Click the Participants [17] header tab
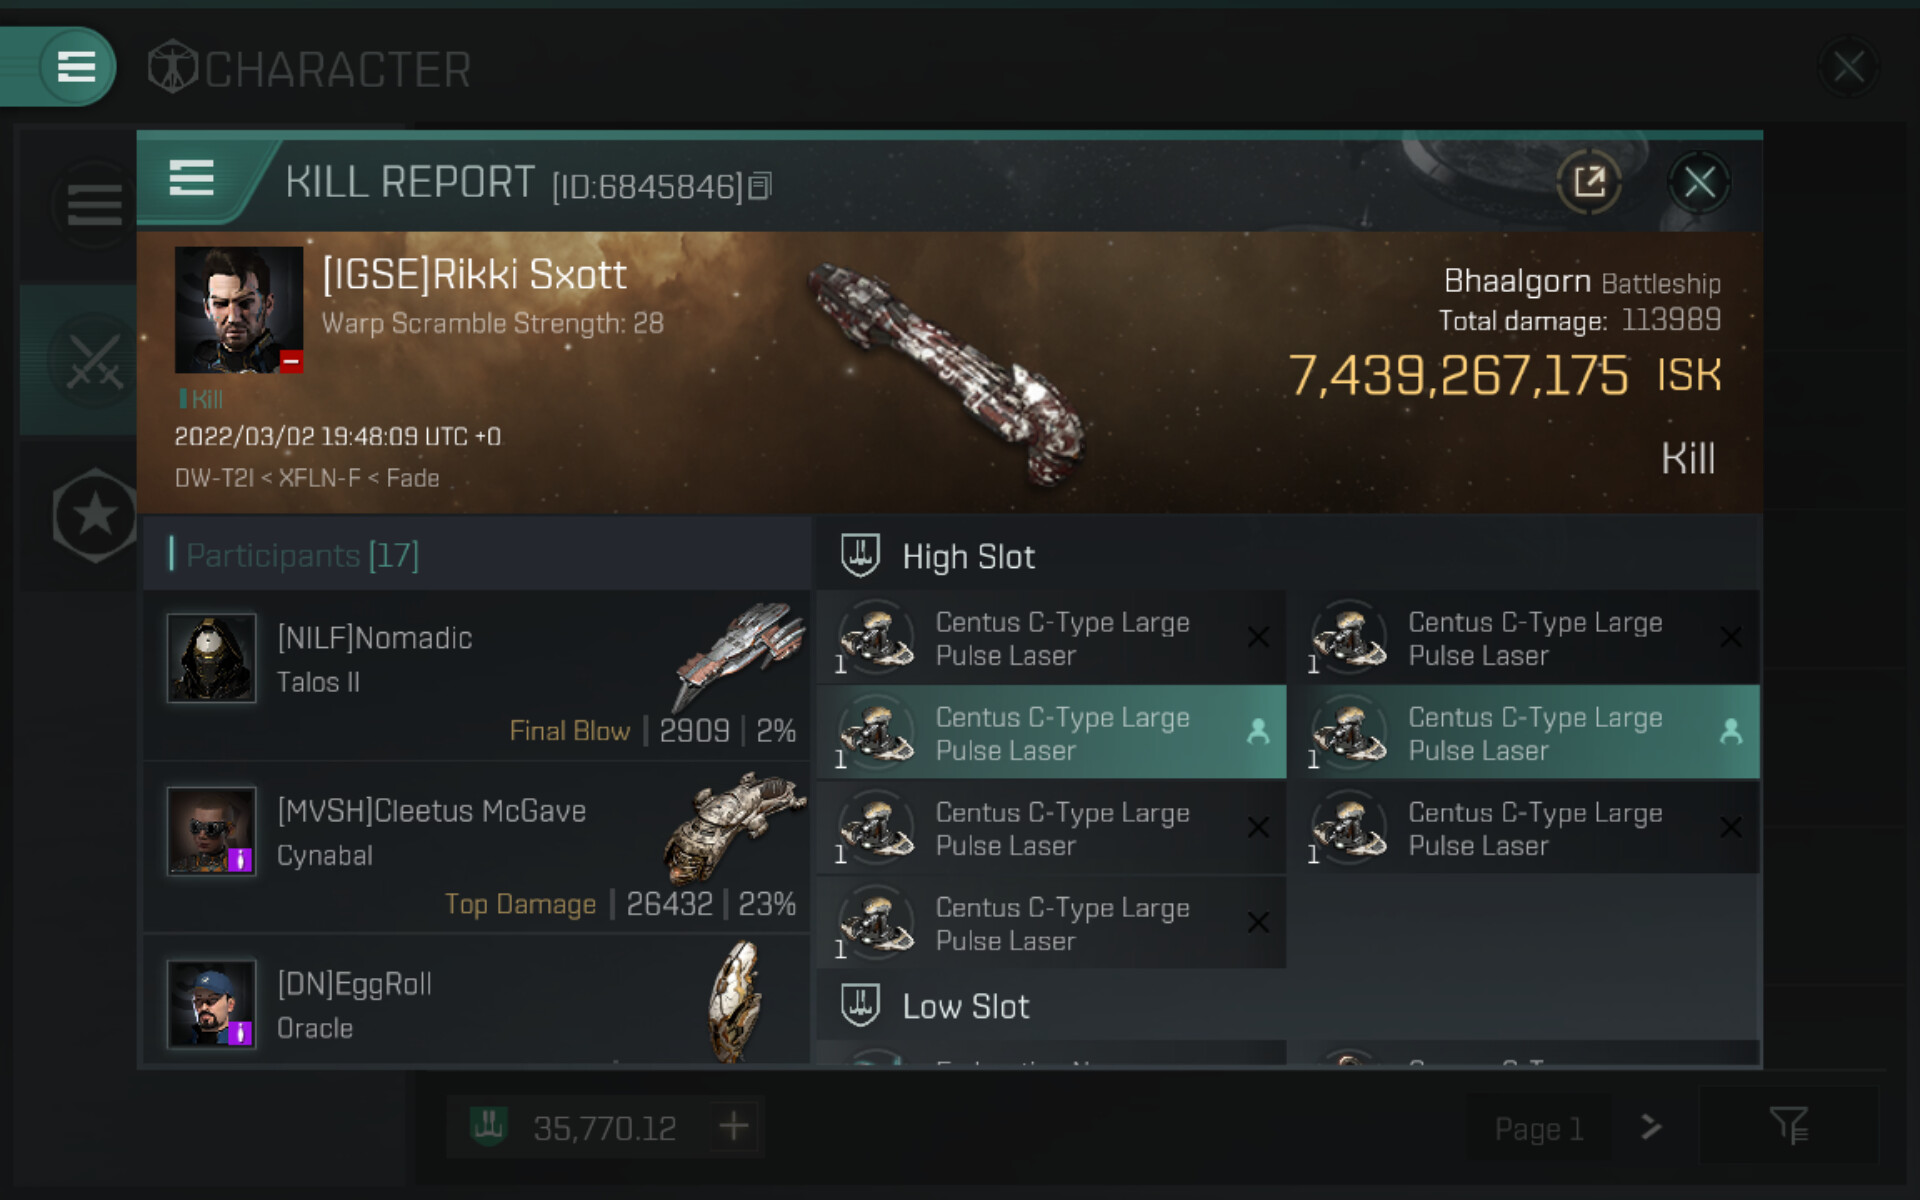 pos(303,555)
